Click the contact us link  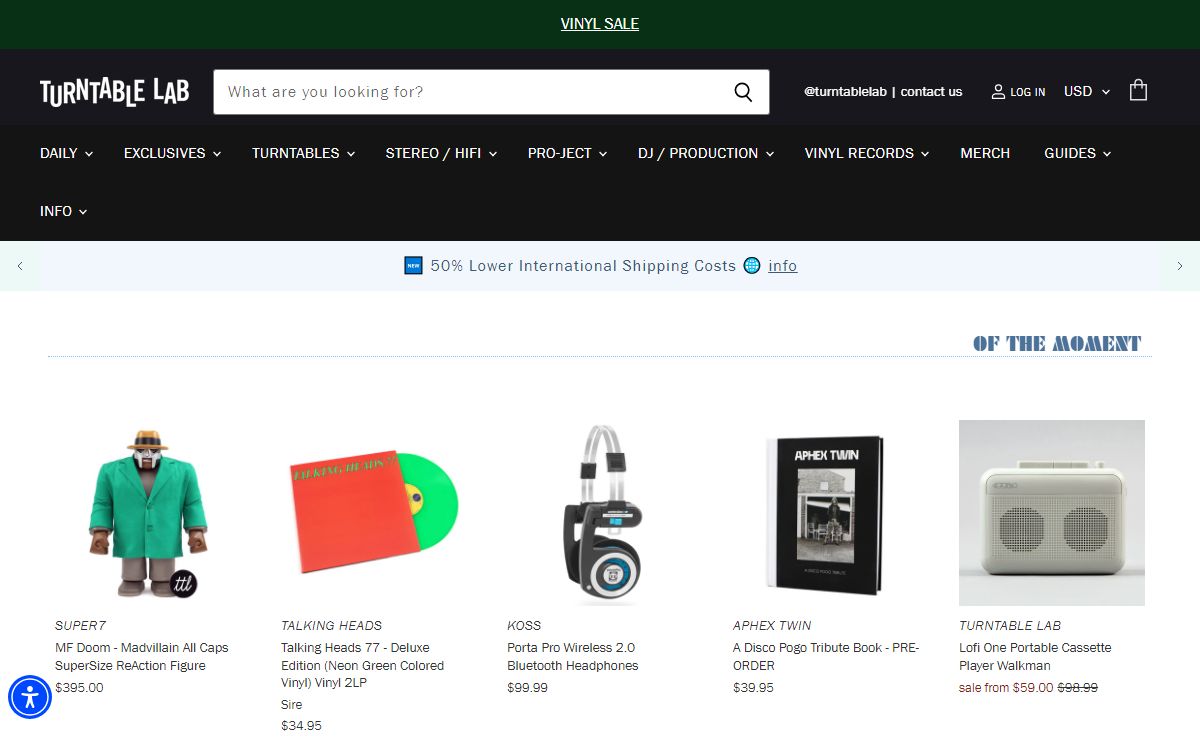coord(931,92)
